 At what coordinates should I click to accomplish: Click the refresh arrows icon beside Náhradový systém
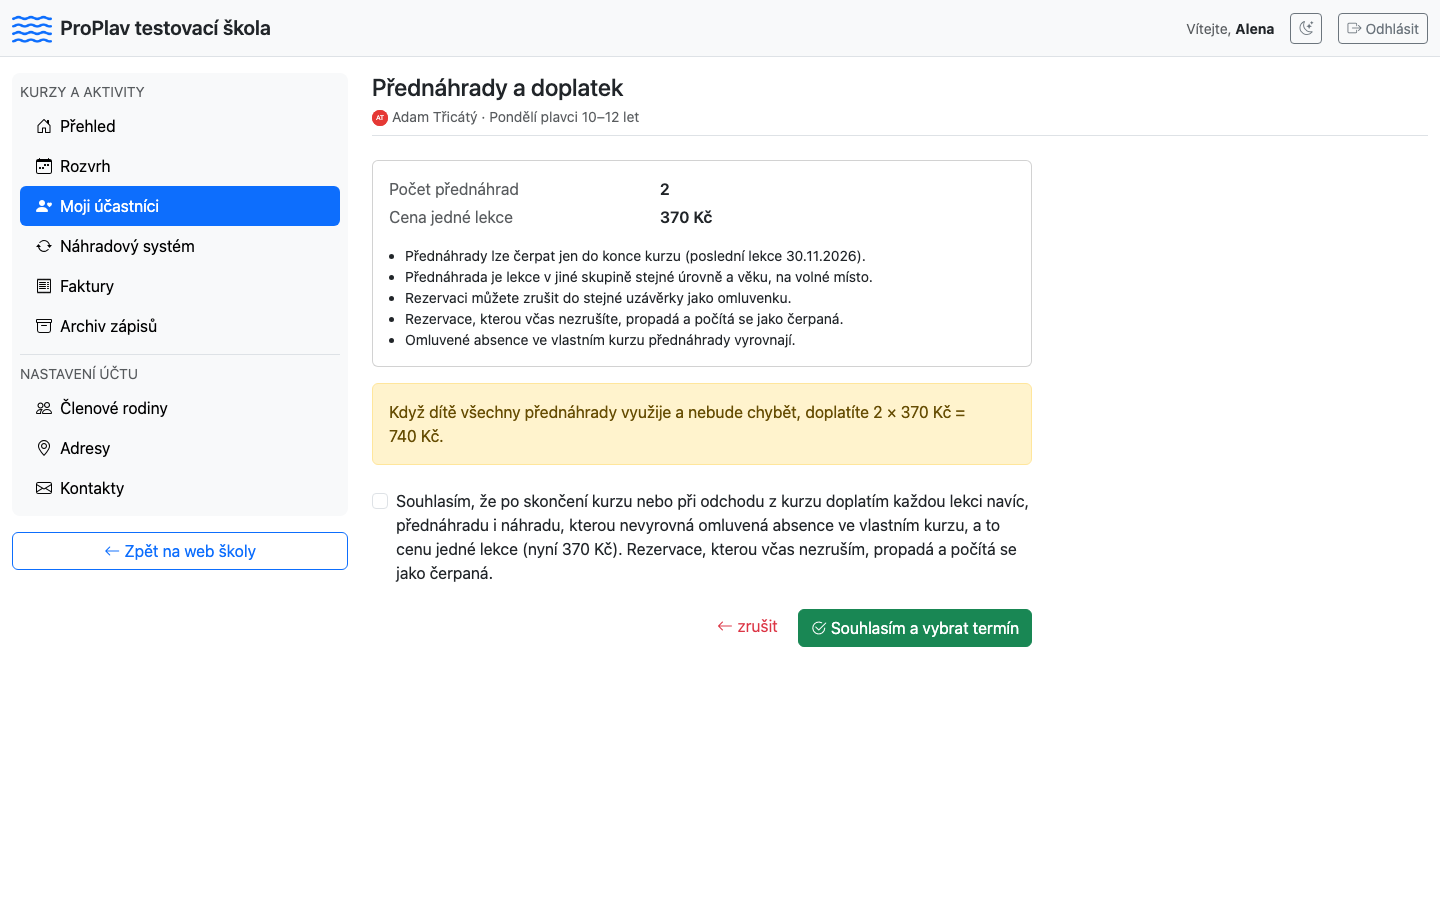point(44,246)
